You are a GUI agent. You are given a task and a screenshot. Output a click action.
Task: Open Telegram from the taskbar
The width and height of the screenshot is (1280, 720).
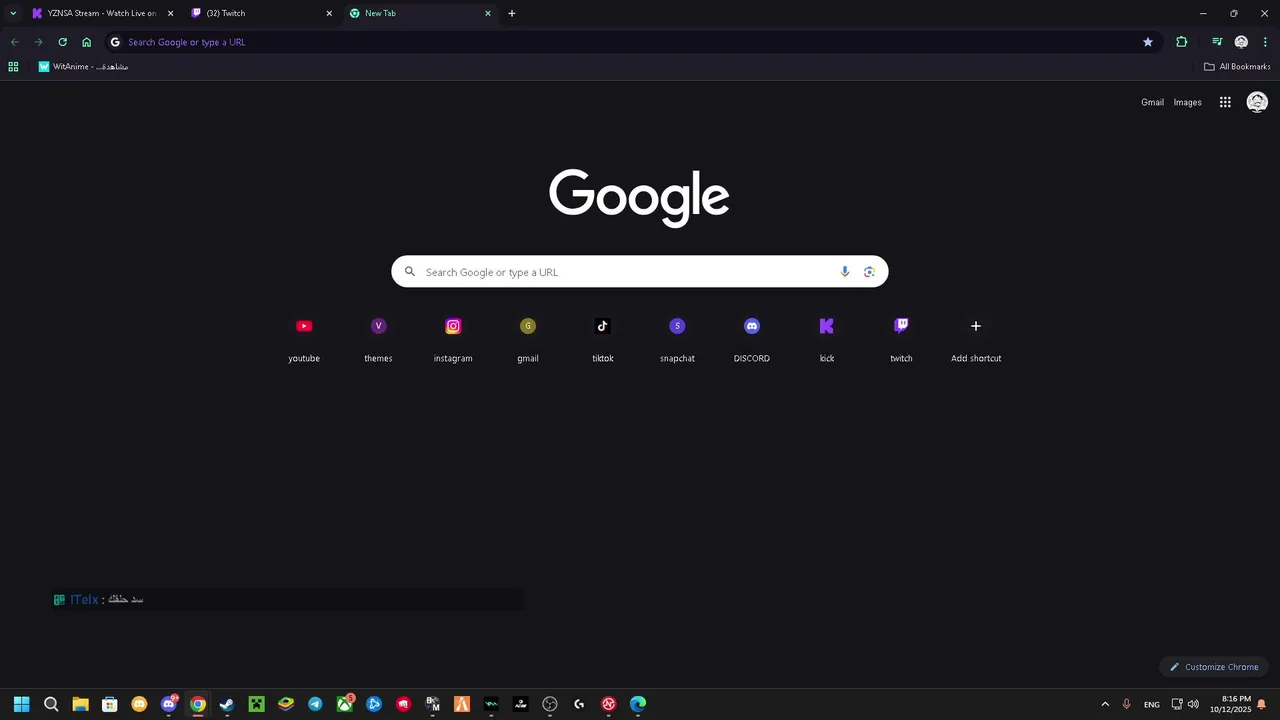(315, 704)
